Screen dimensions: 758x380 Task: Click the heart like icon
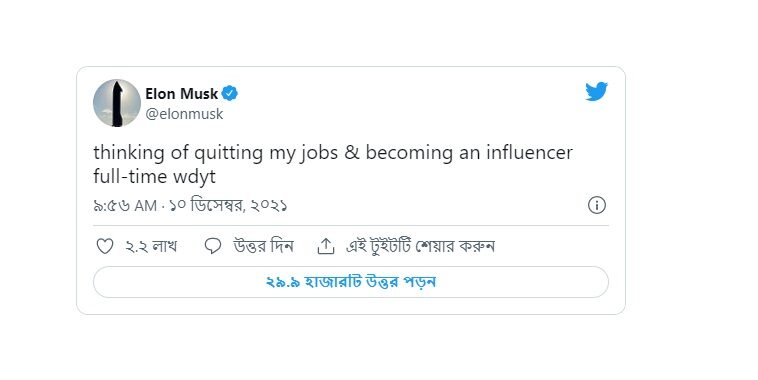(x=105, y=247)
